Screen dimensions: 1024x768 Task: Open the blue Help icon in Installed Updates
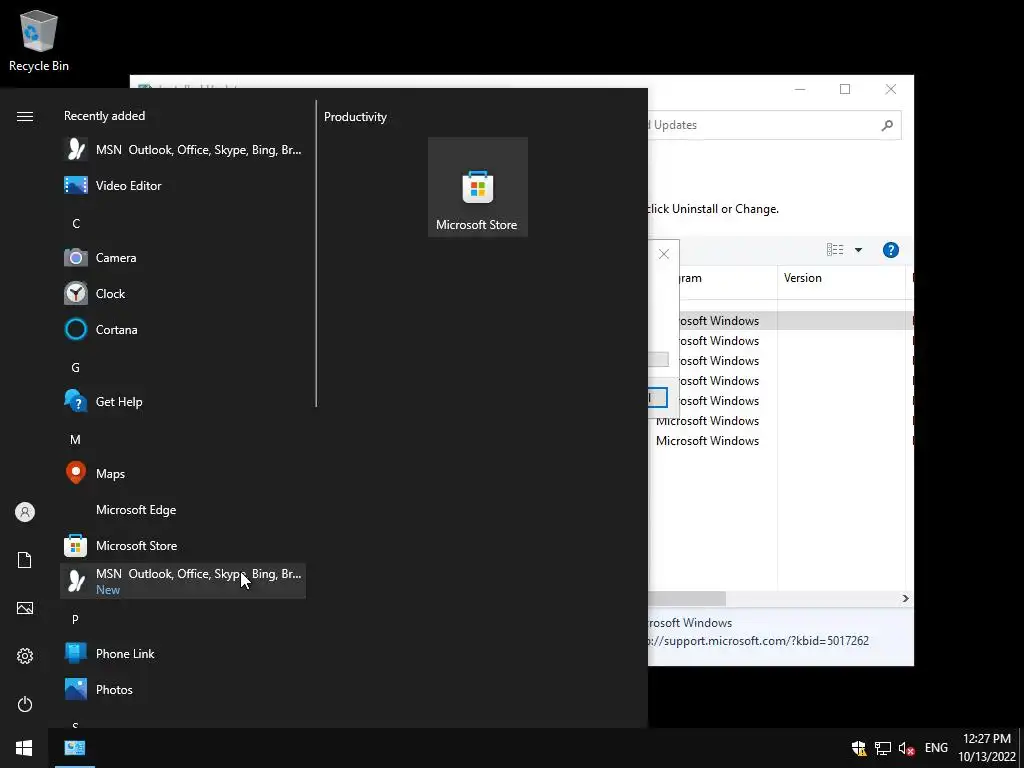point(891,250)
